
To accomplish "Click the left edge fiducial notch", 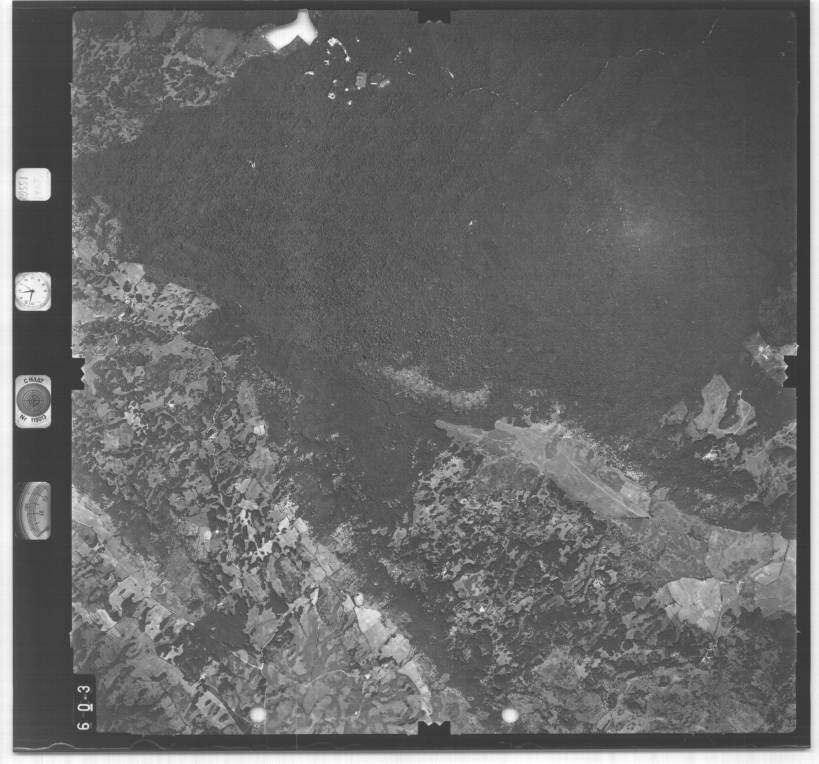I will tap(78, 372).
